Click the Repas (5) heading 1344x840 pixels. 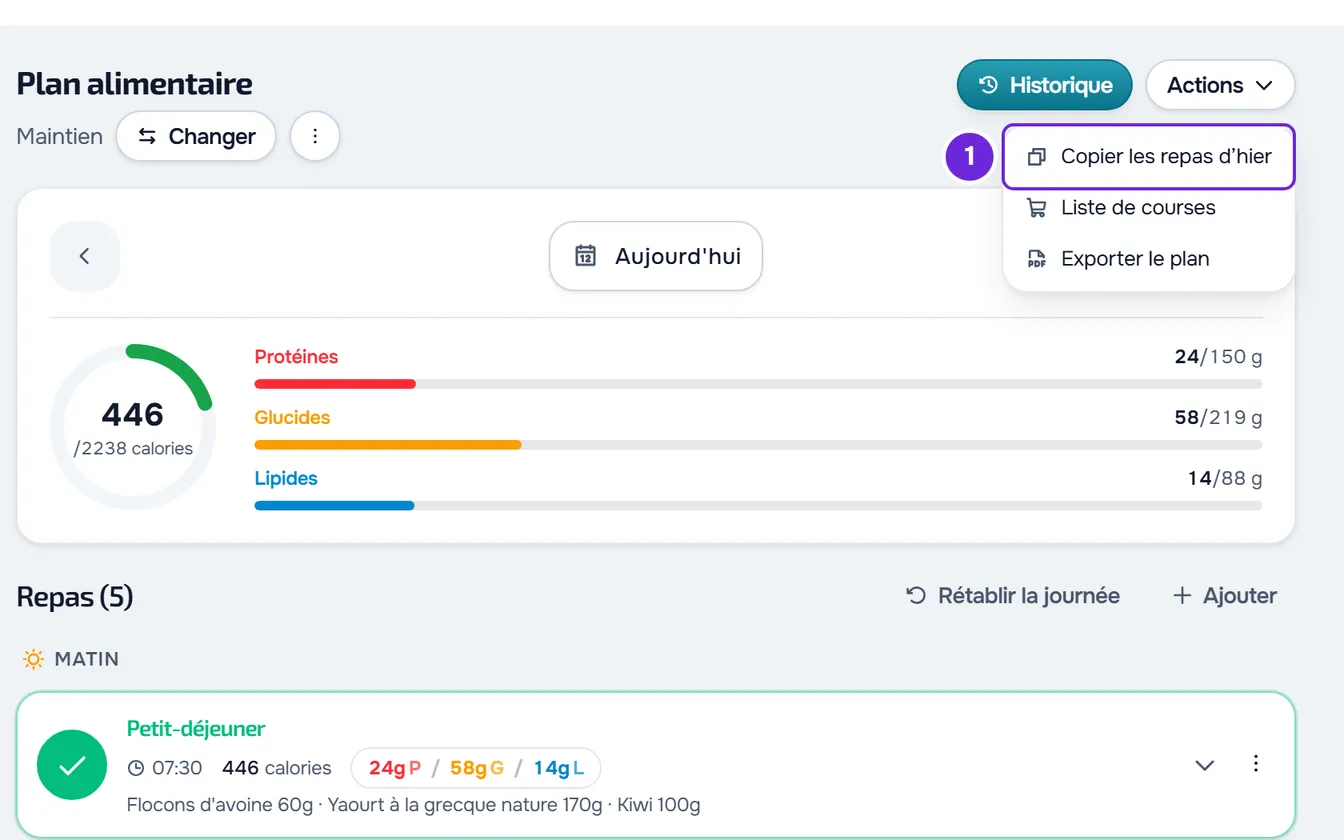coord(75,597)
